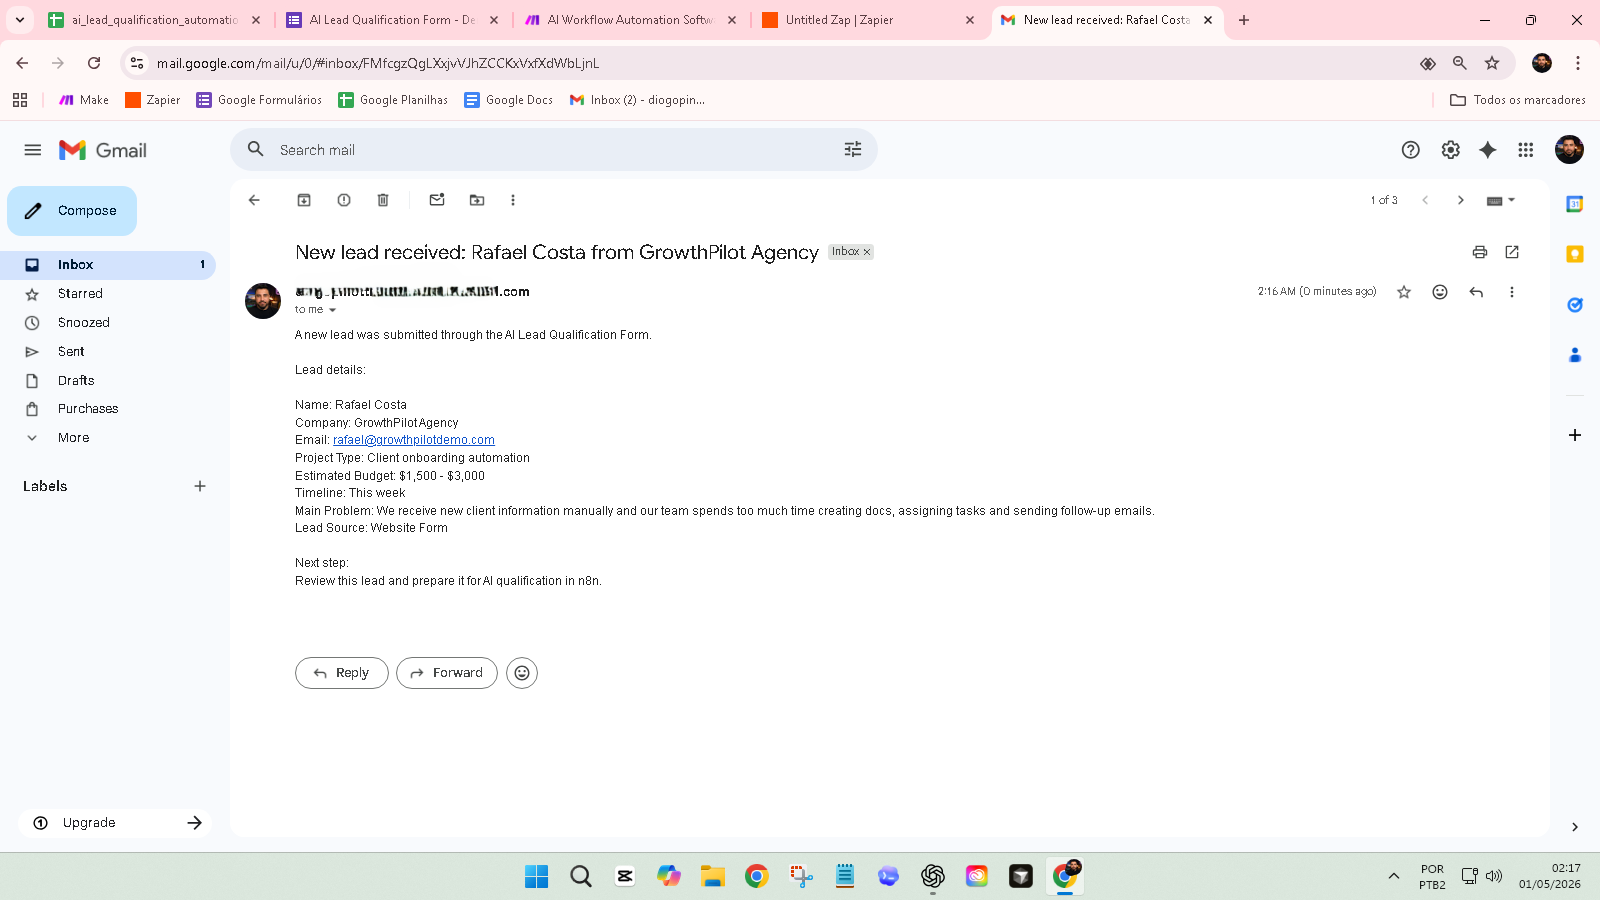1600x900 pixels.
Task: Open Gmail Support help icon
Action: (x=1411, y=150)
